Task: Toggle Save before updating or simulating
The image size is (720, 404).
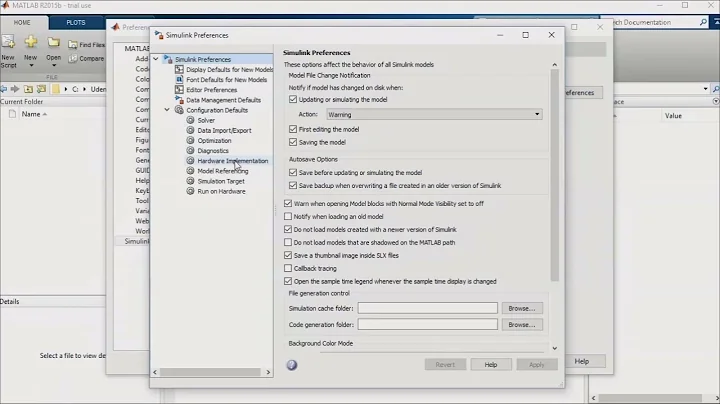Action: [293, 172]
